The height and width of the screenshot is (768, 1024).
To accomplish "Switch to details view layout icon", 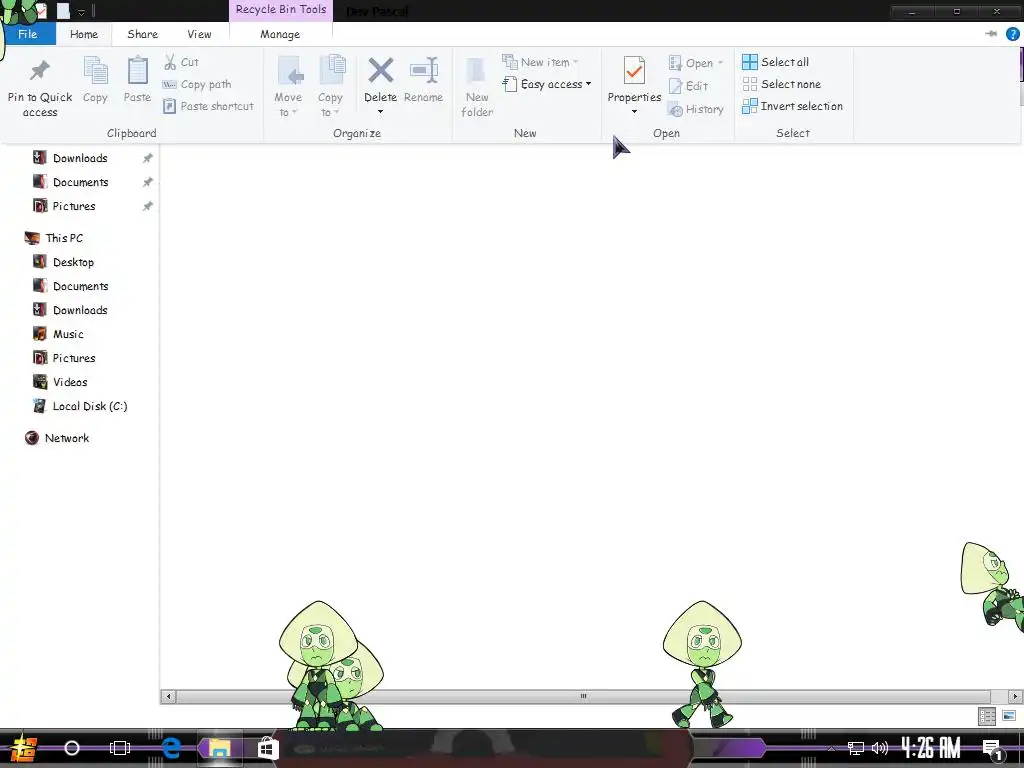I will [x=987, y=716].
